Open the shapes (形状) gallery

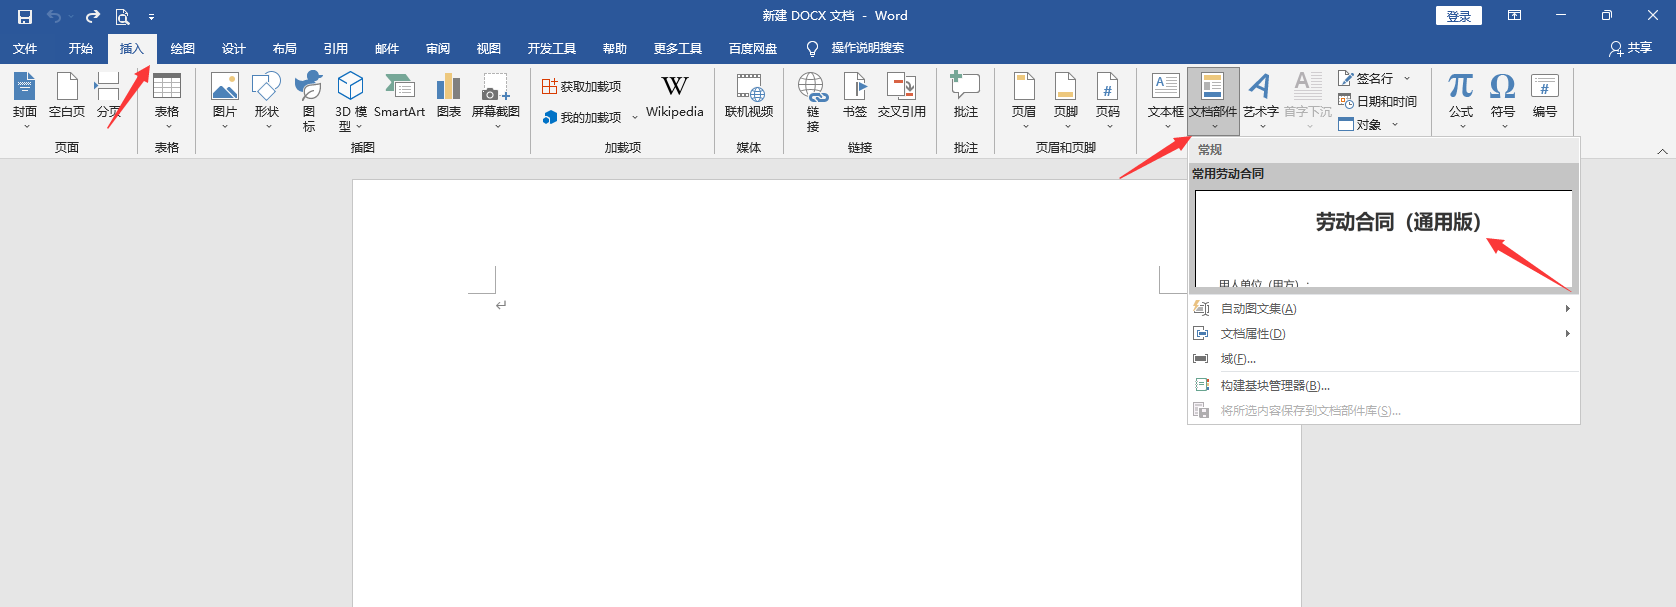coord(267,100)
